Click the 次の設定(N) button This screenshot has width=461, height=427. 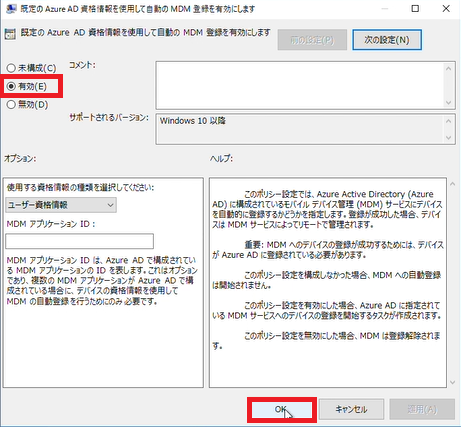pyautogui.click(x=387, y=40)
